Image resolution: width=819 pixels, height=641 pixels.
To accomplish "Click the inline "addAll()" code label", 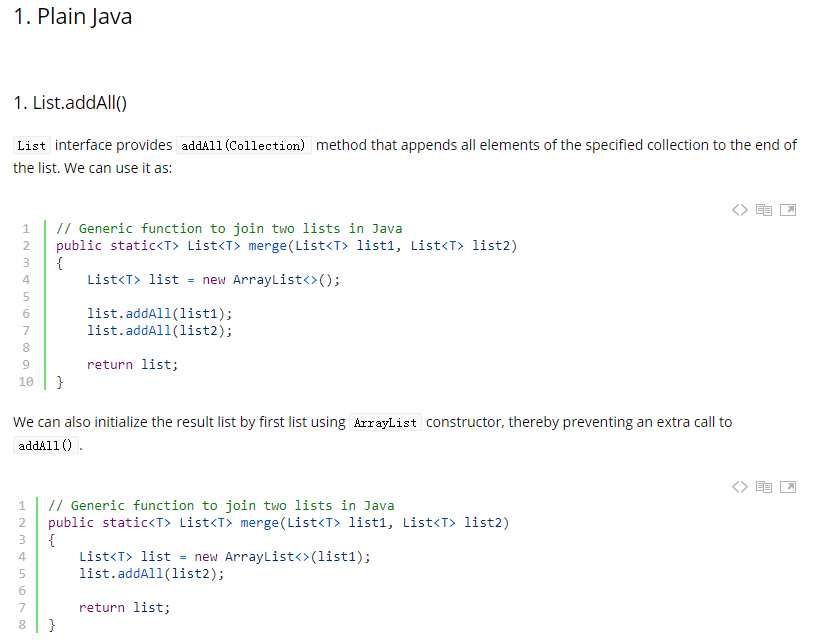I will point(45,446).
